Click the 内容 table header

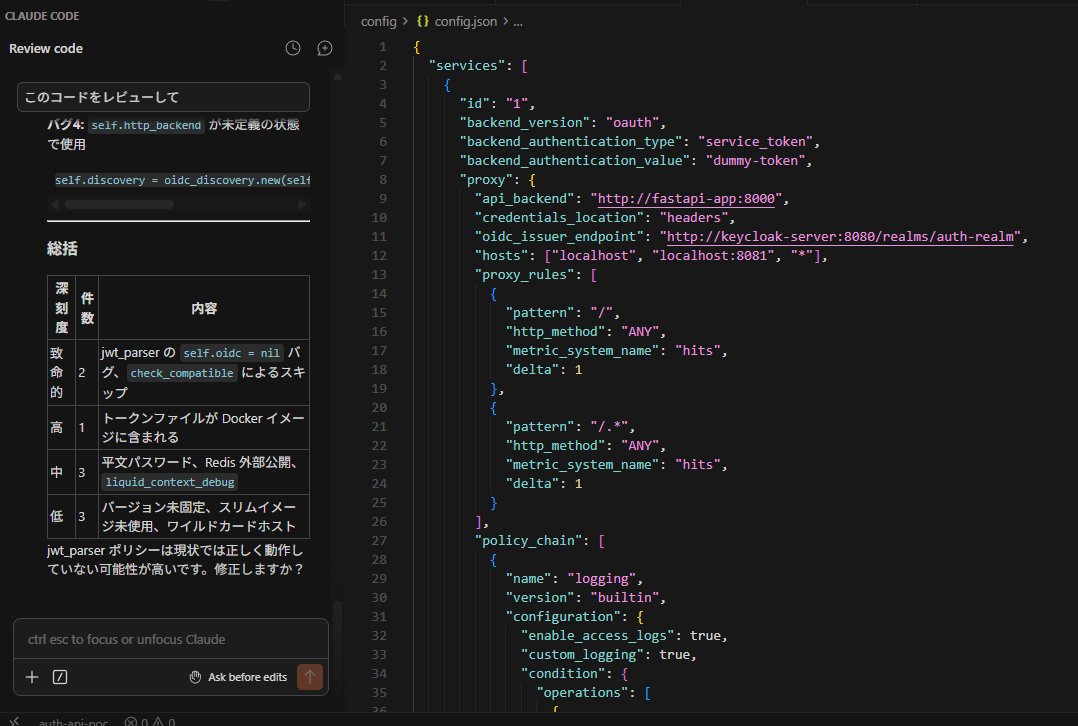click(x=204, y=308)
